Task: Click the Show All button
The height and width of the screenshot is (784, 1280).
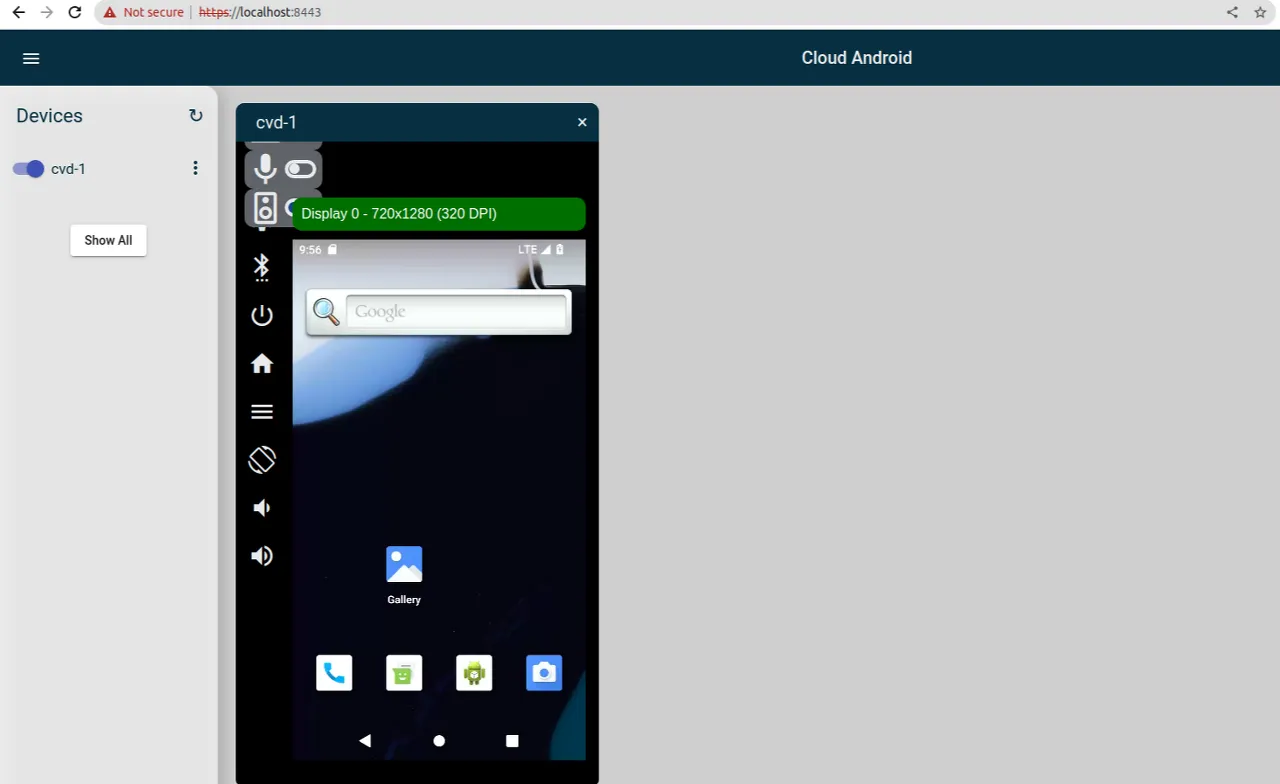Action: coord(108,240)
